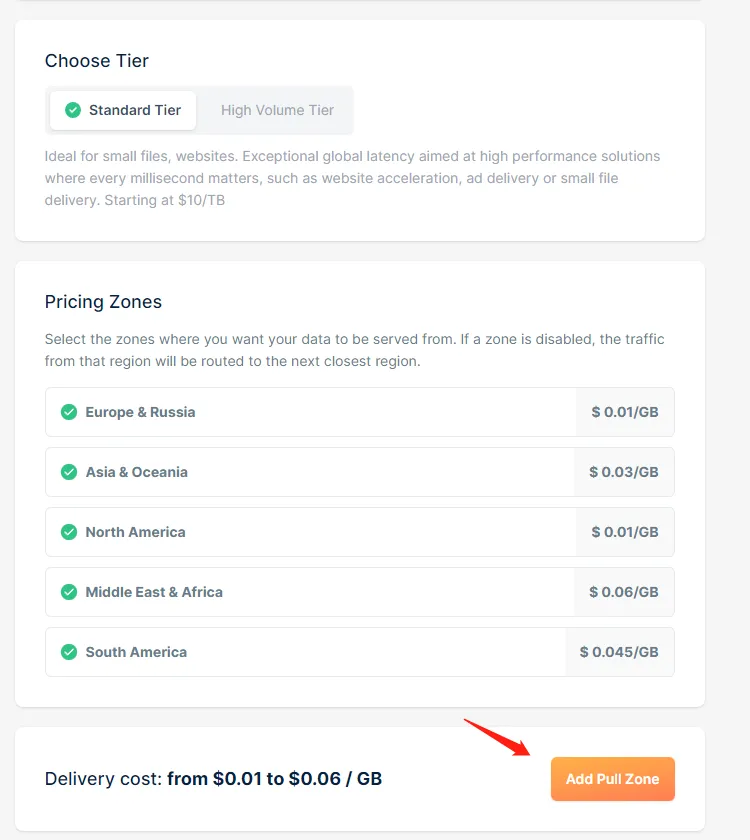Click the green checkmark icon on Standard Tier

pyautogui.click(x=73, y=110)
